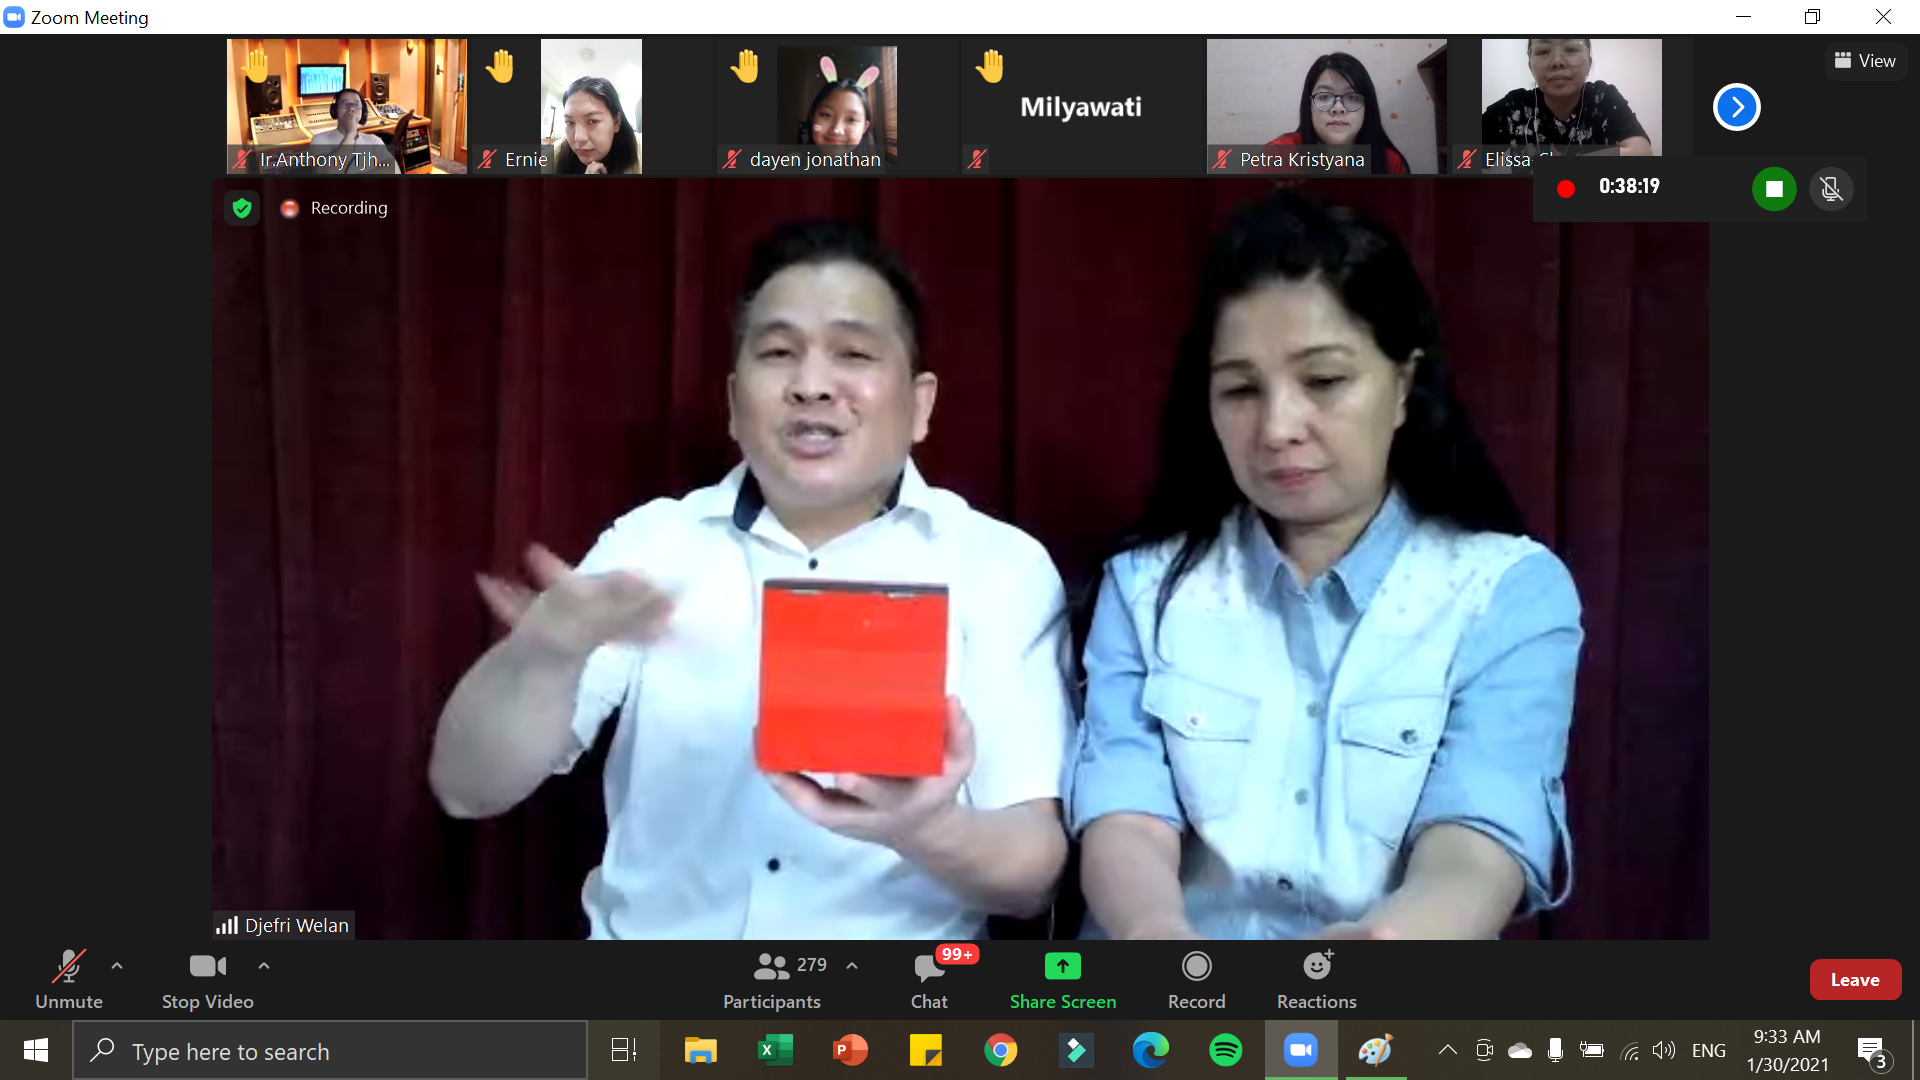Click the Recording indicator
The height and width of the screenshot is (1080, 1920).
coord(334,208)
